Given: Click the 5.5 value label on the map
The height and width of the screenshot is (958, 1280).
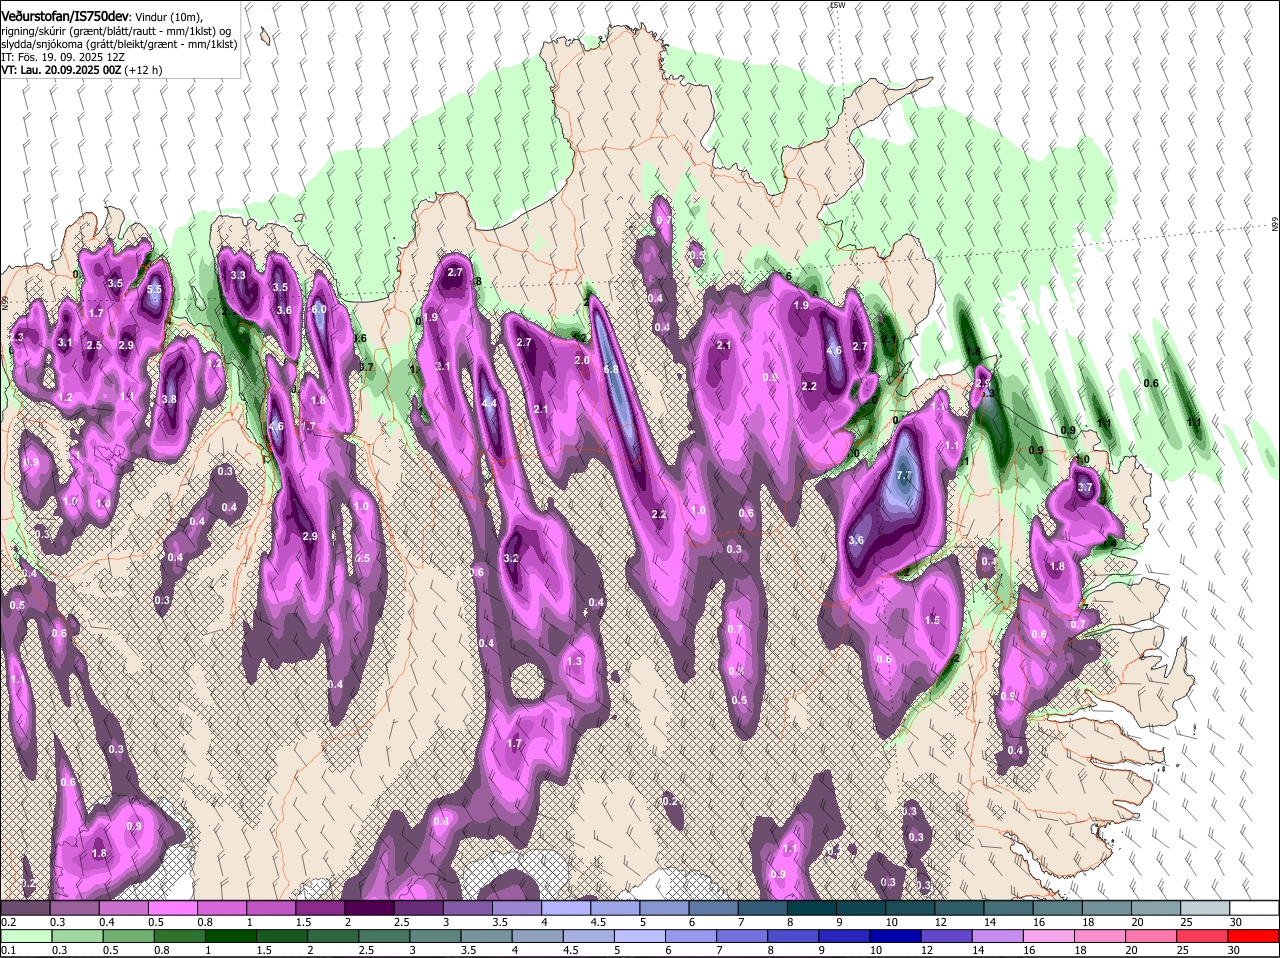Looking at the screenshot, I should click(154, 290).
